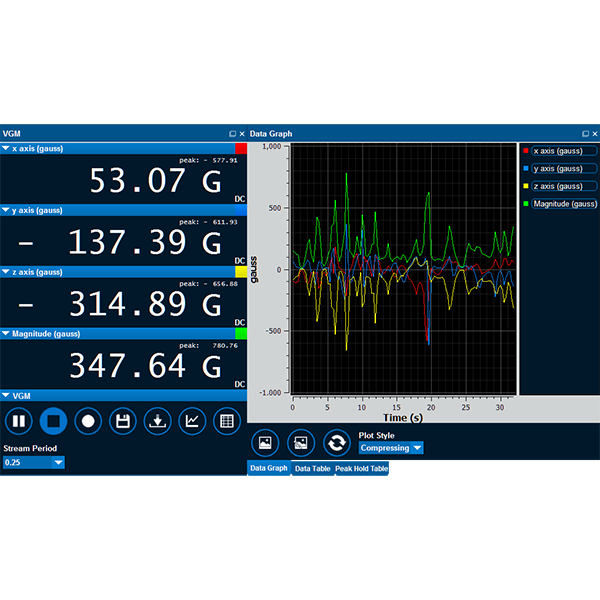The image size is (600, 600).
Task: Switch to the Data Table tab
Action: (x=312, y=469)
